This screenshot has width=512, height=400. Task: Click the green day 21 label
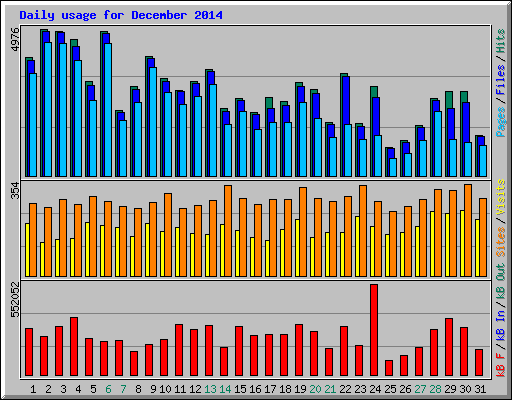tap(330, 389)
